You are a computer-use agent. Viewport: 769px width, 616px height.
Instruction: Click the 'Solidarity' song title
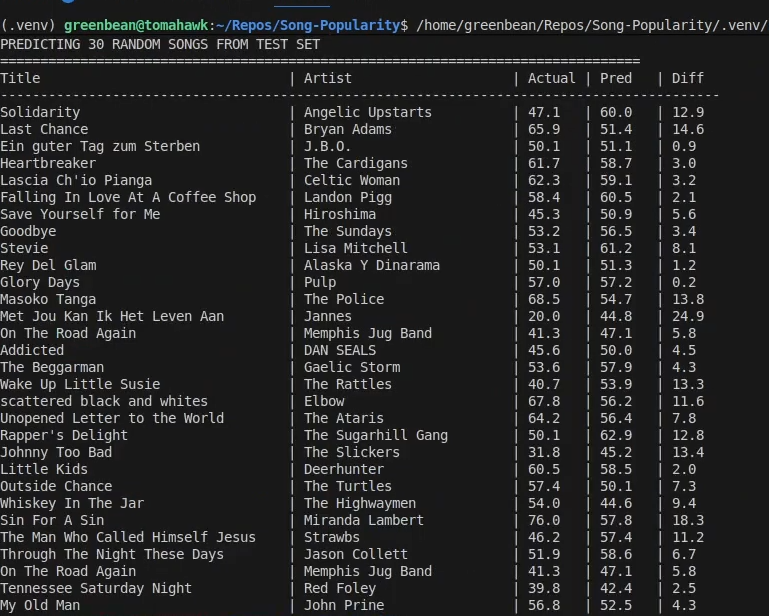[x=40, y=112]
